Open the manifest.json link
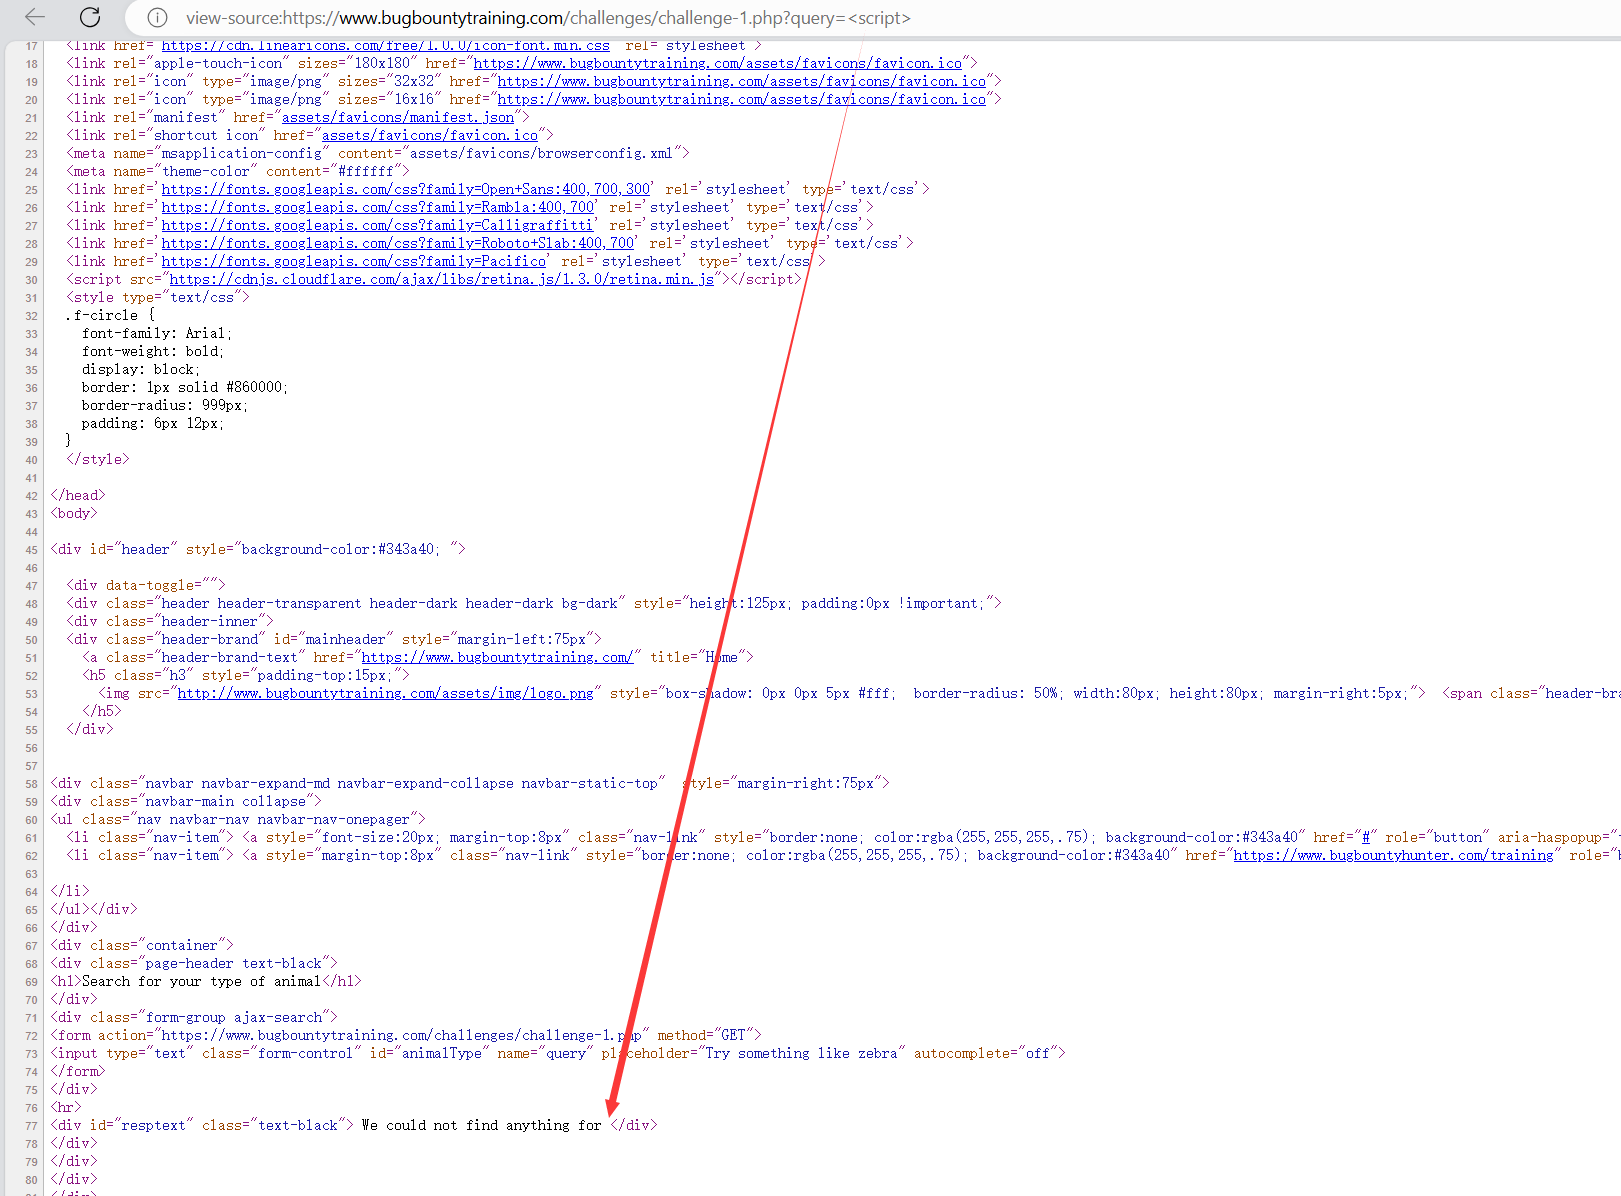Screen dimensions: 1621x1196 tap(397, 117)
